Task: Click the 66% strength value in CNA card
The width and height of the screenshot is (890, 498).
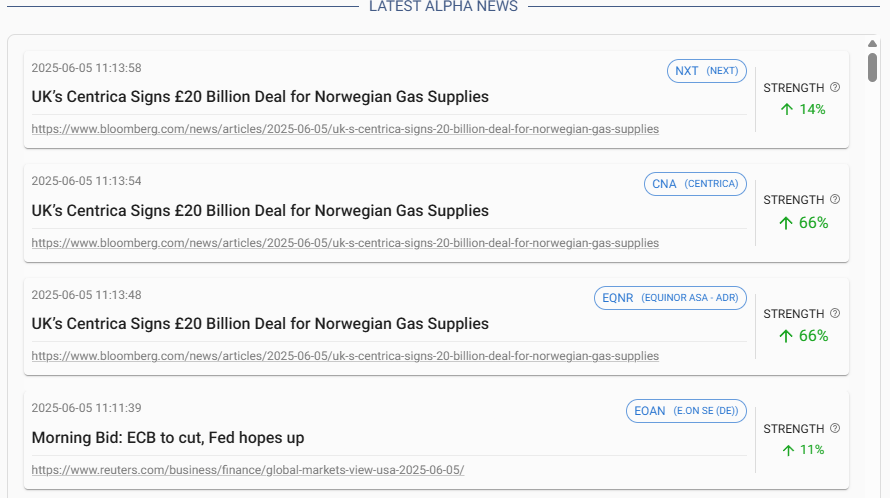Action: coord(813,223)
